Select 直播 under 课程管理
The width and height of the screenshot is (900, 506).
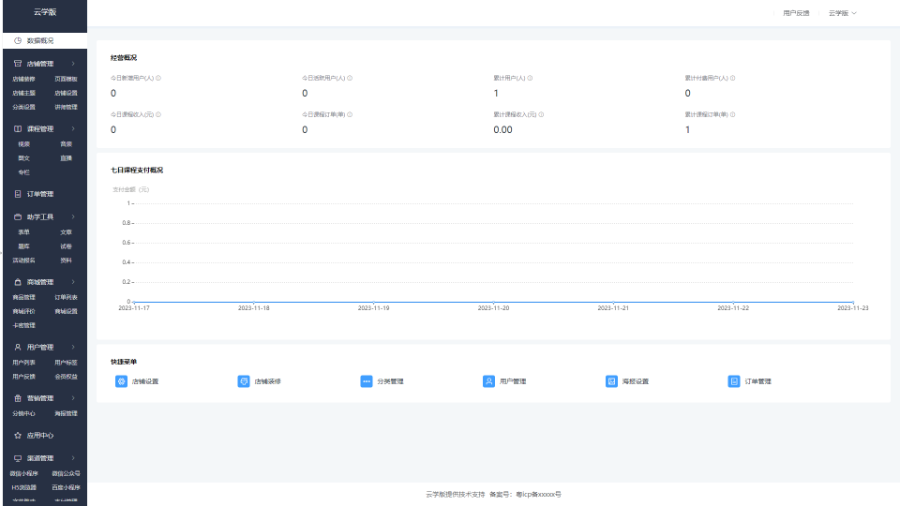[66, 158]
